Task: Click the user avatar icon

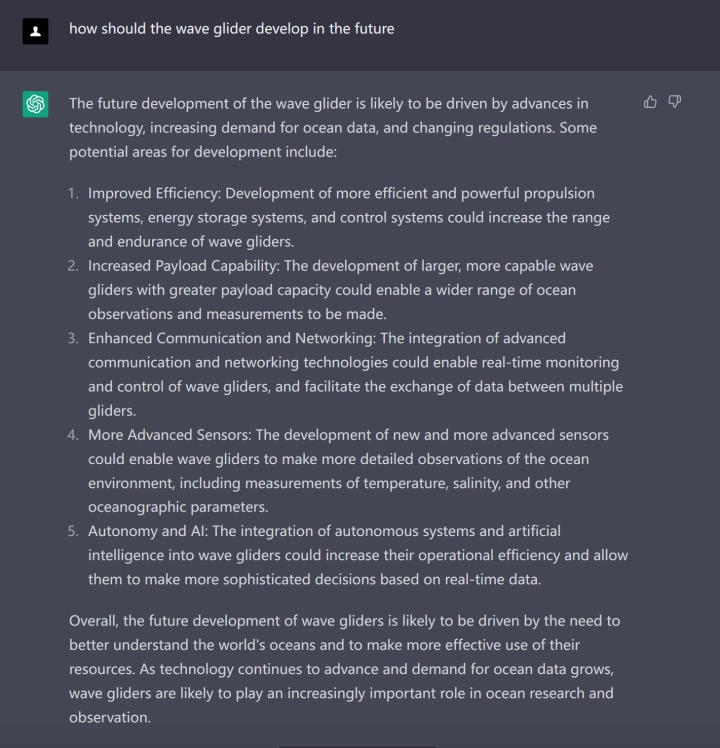Action: (35, 31)
